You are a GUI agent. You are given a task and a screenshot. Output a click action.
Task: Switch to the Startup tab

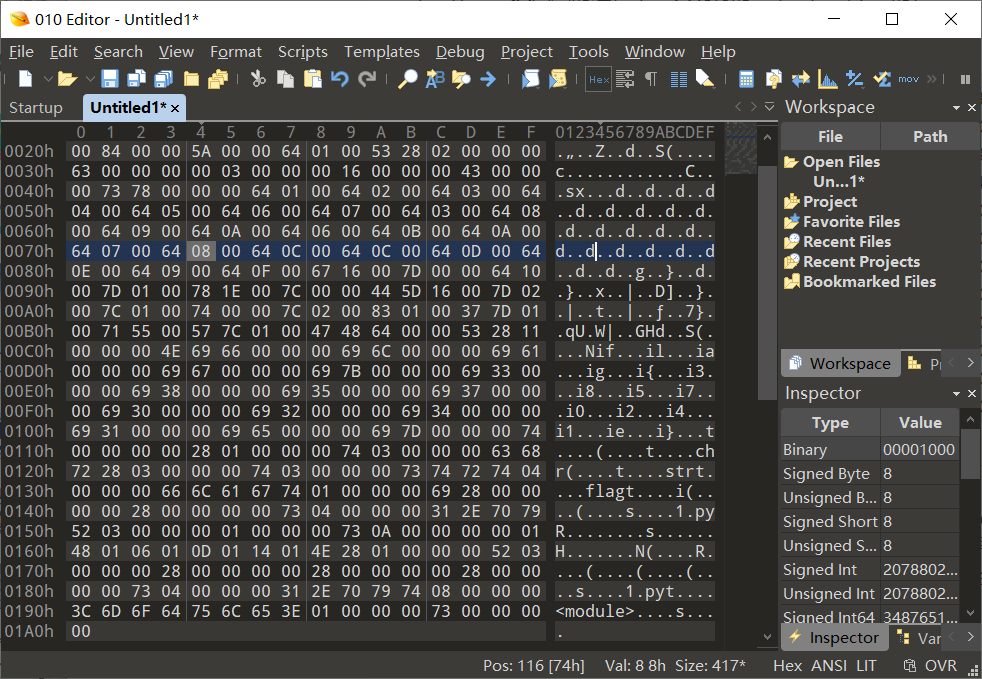coord(36,108)
